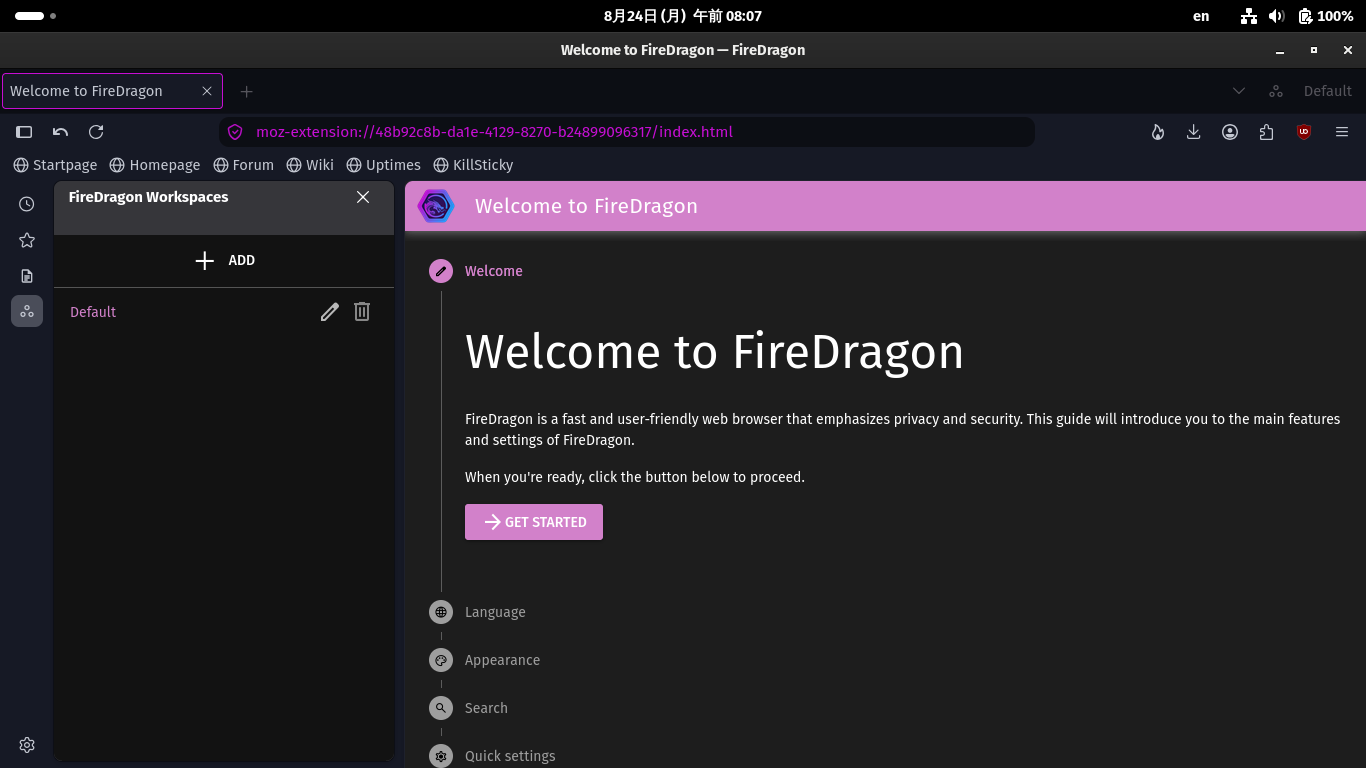The height and width of the screenshot is (768, 1366).
Task: Edit the Default workspace with the pencil
Action: [330, 312]
